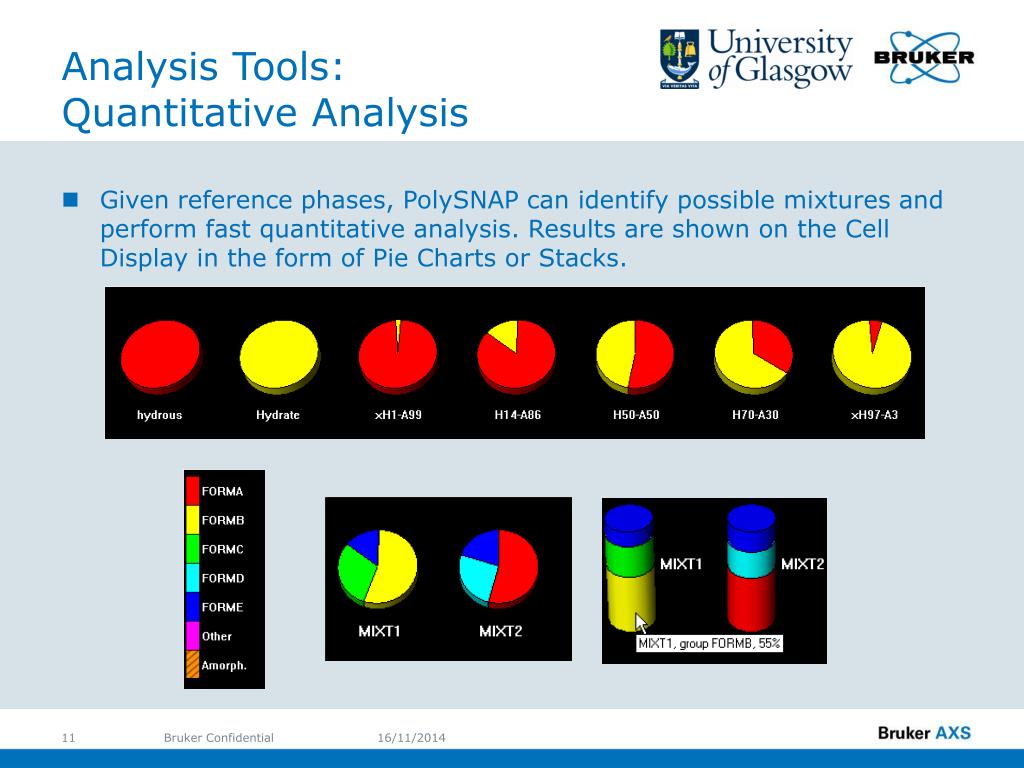The image size is (1024, 768).
Task: Click the red segment of MIXT2 cylinder
Action: click(752, 602)
